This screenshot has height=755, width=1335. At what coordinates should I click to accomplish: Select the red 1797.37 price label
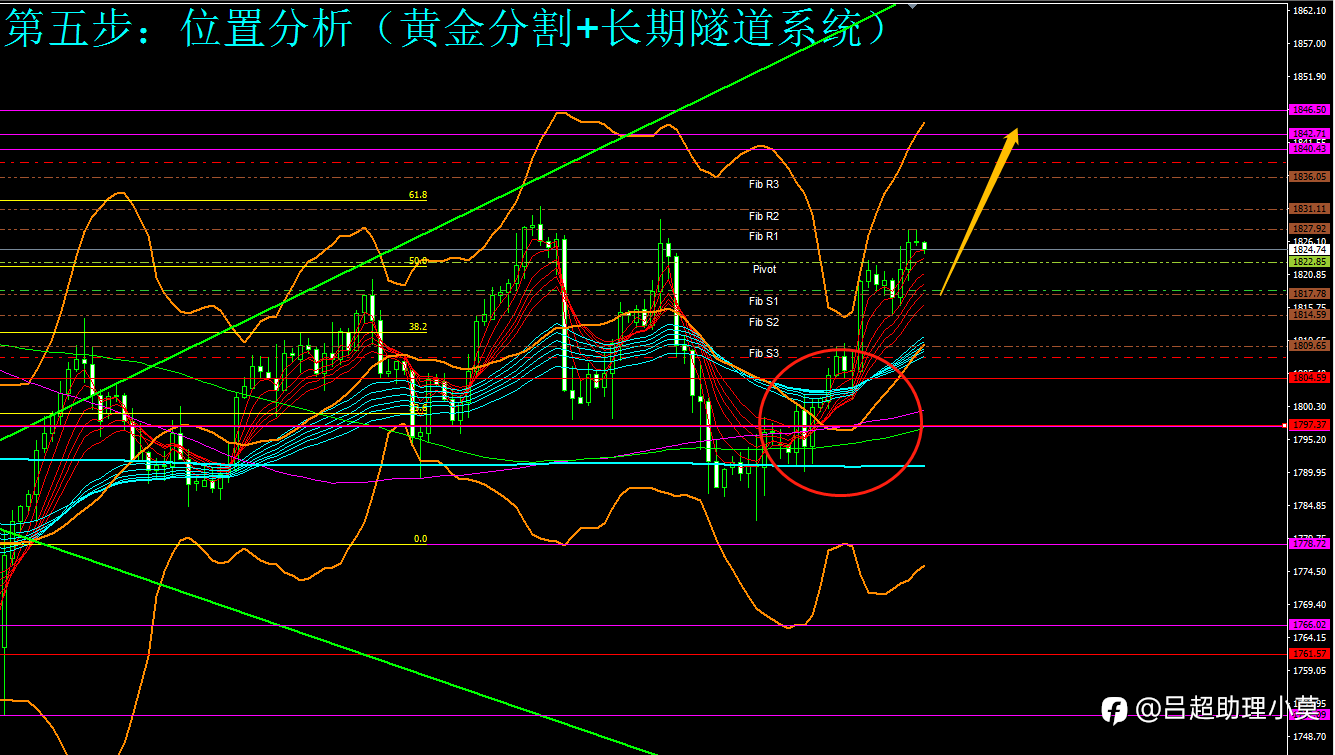point(1309,425)
